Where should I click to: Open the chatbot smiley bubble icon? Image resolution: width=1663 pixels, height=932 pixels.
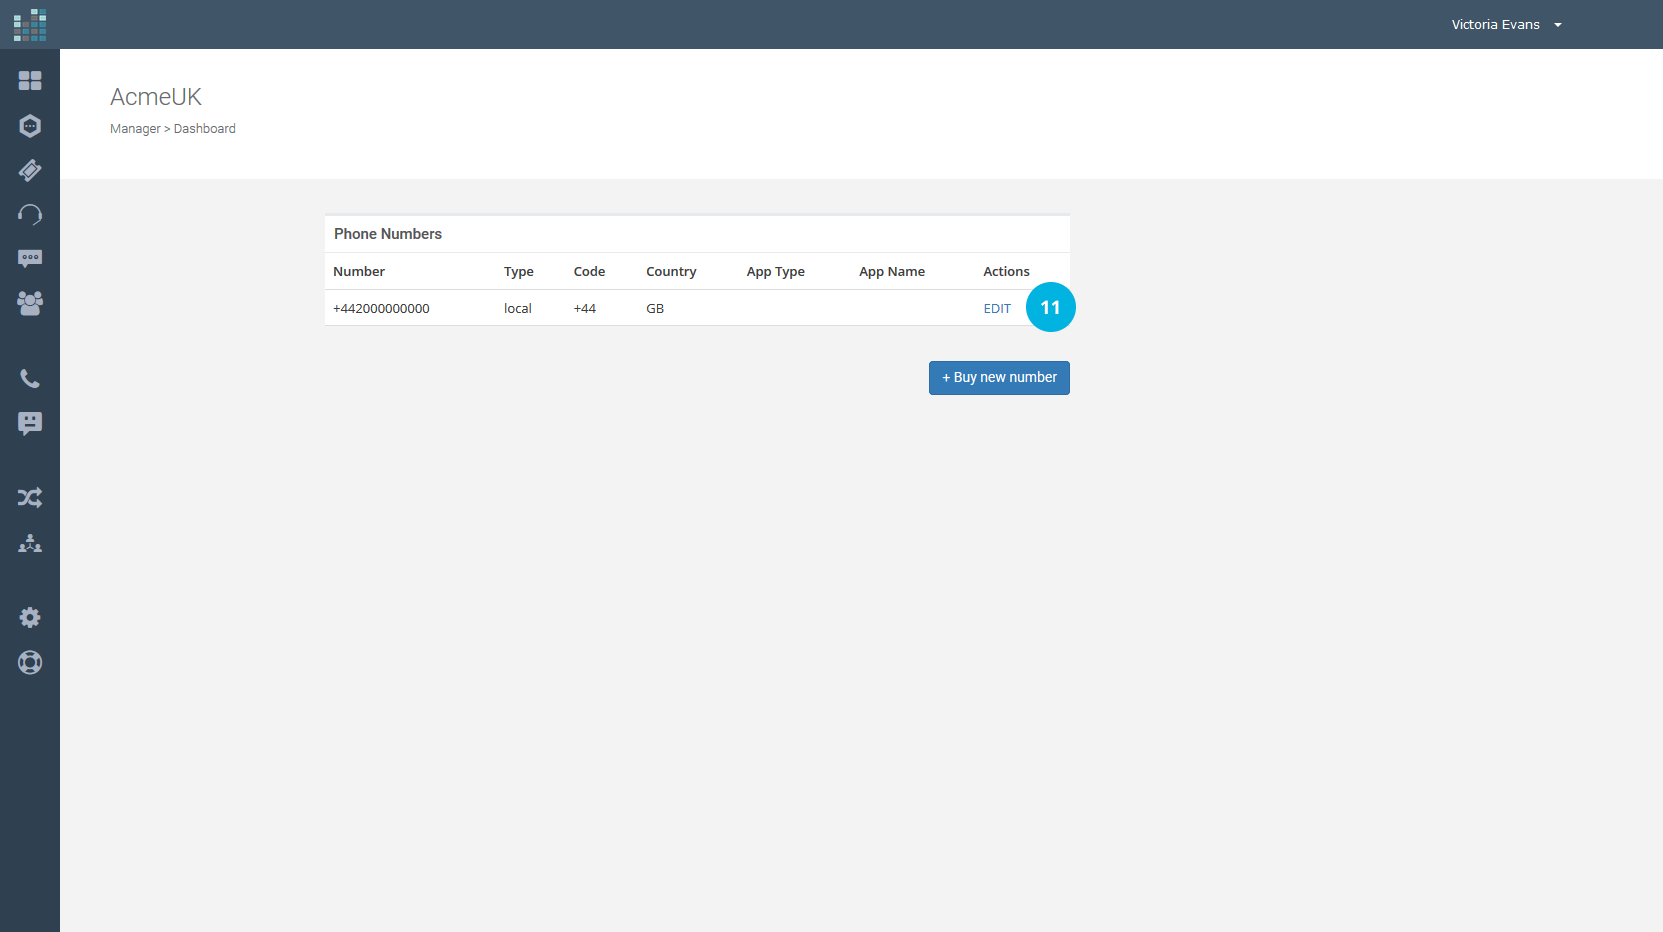(x=30, y=424)
